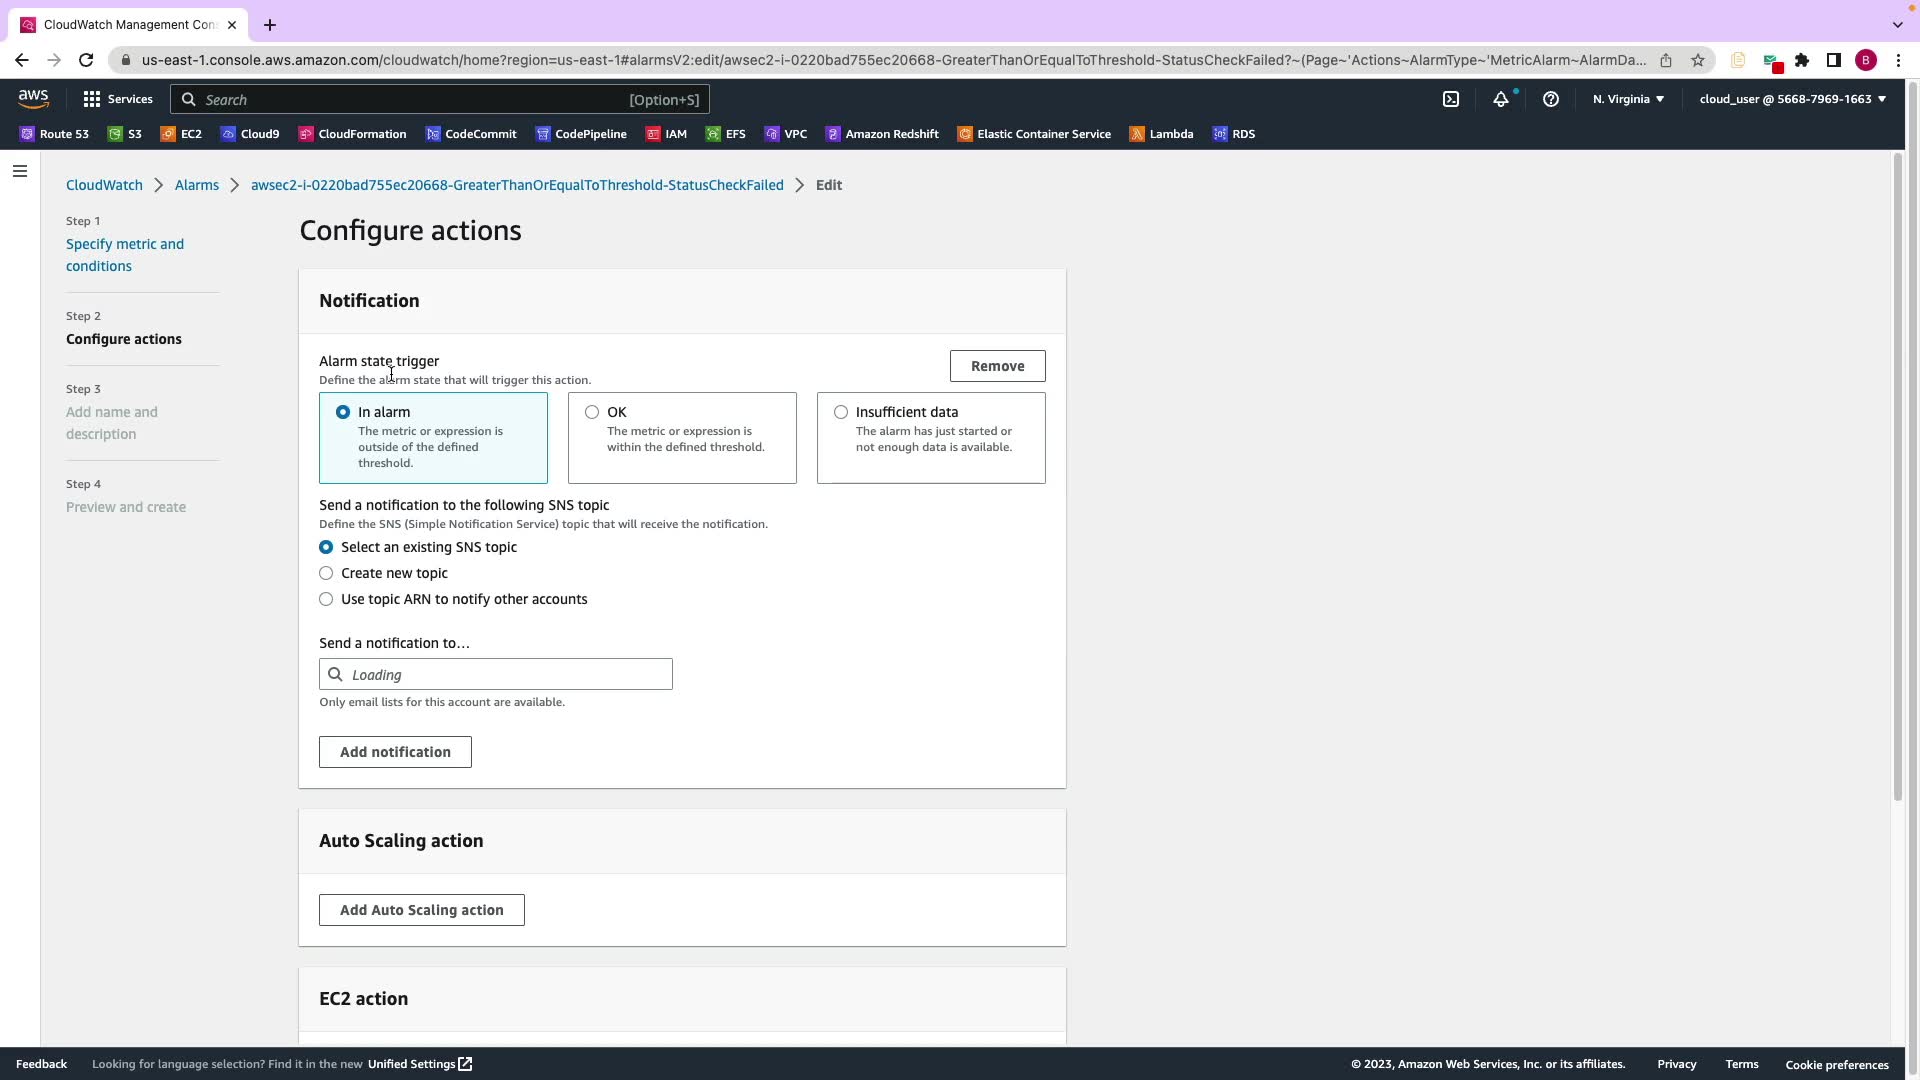Select Insufficient data alarm state
The image size is (1920, 1080).
click(841, 412)
